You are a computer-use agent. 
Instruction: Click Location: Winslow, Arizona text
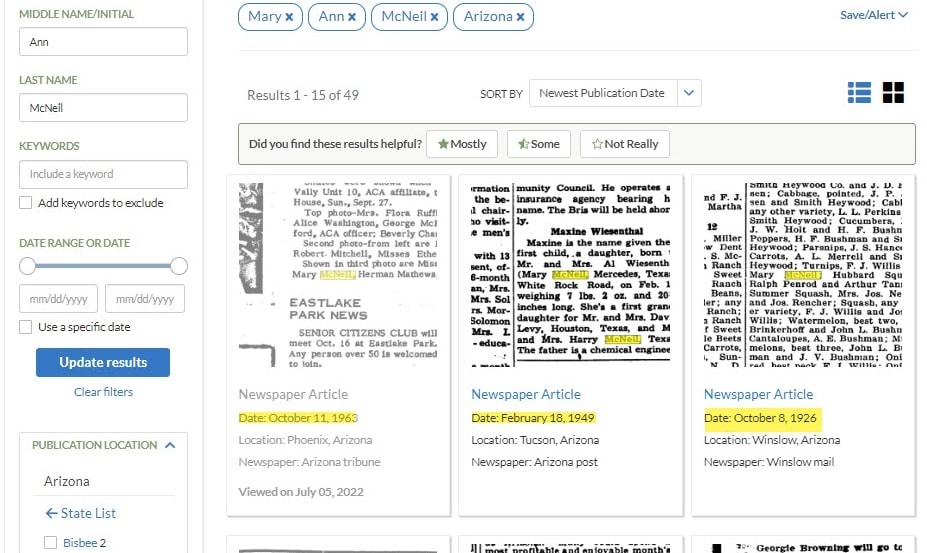[x=772, y=440]
